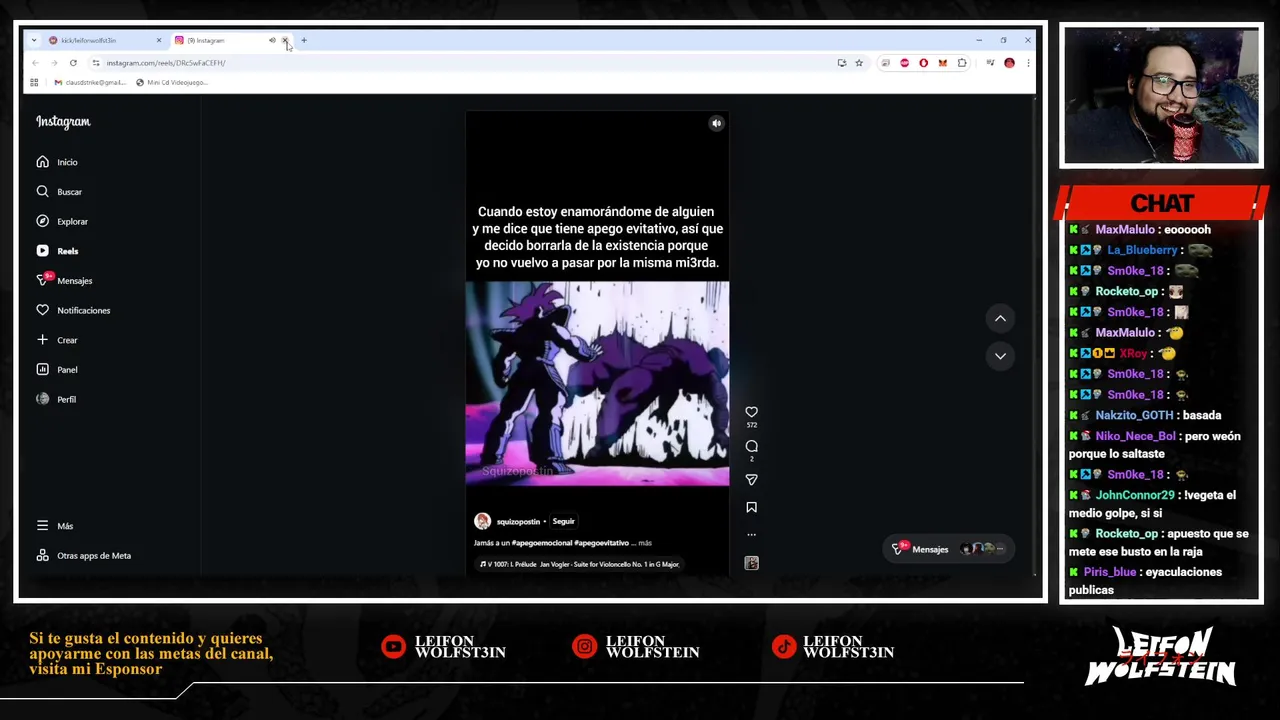Click the media control toolbar icon
The height and width of the screenshot is (720, 1280).
[990, 63]
